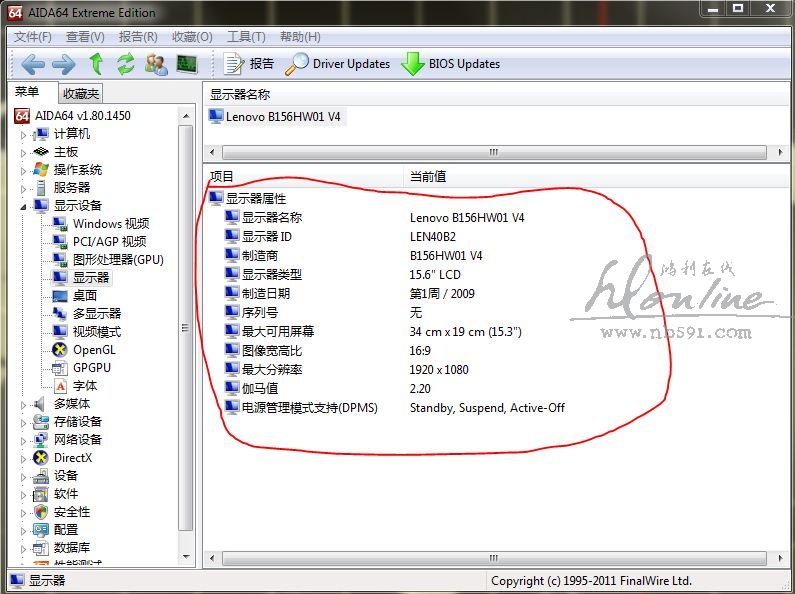This screenshot has width=795, height=594.
Task: Open the 收藏(O) menu
Action: 192,37
